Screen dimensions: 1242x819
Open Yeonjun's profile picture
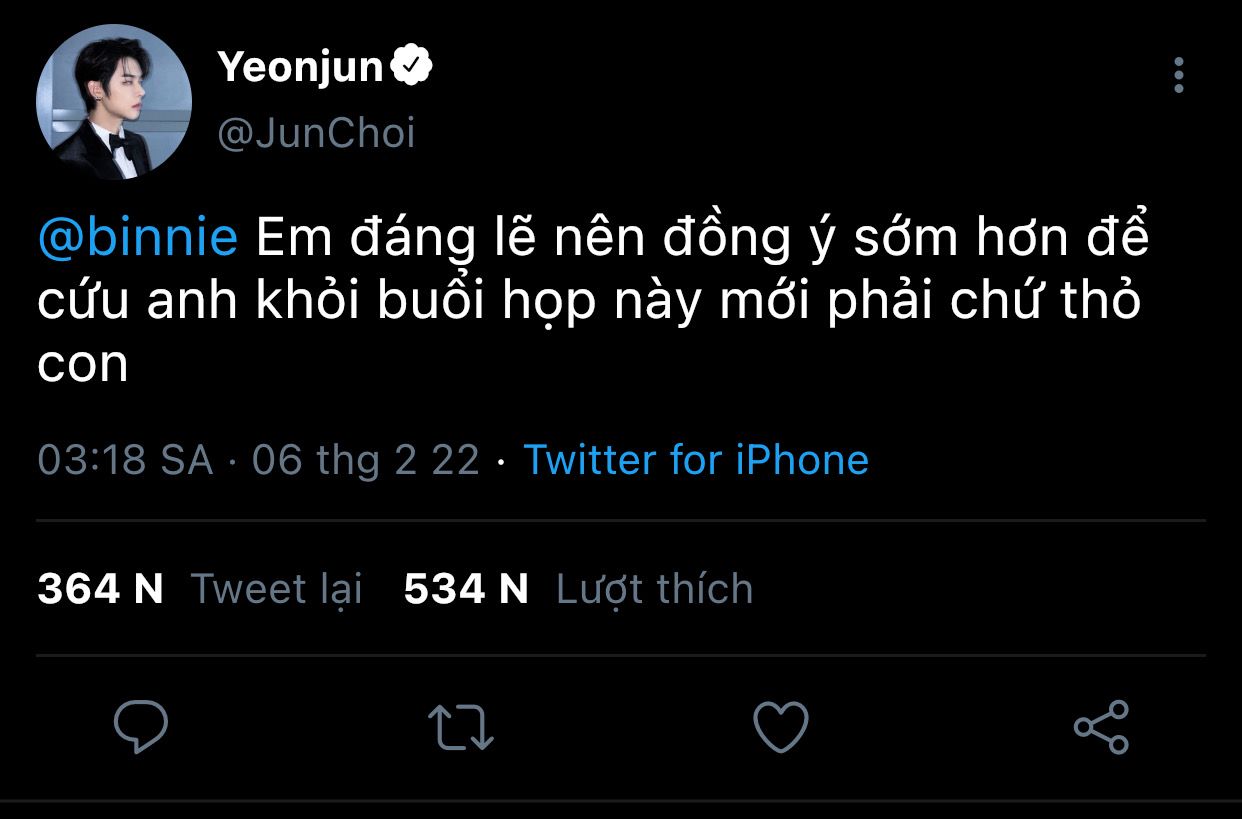pyautogui.click(x=114, y=102)
